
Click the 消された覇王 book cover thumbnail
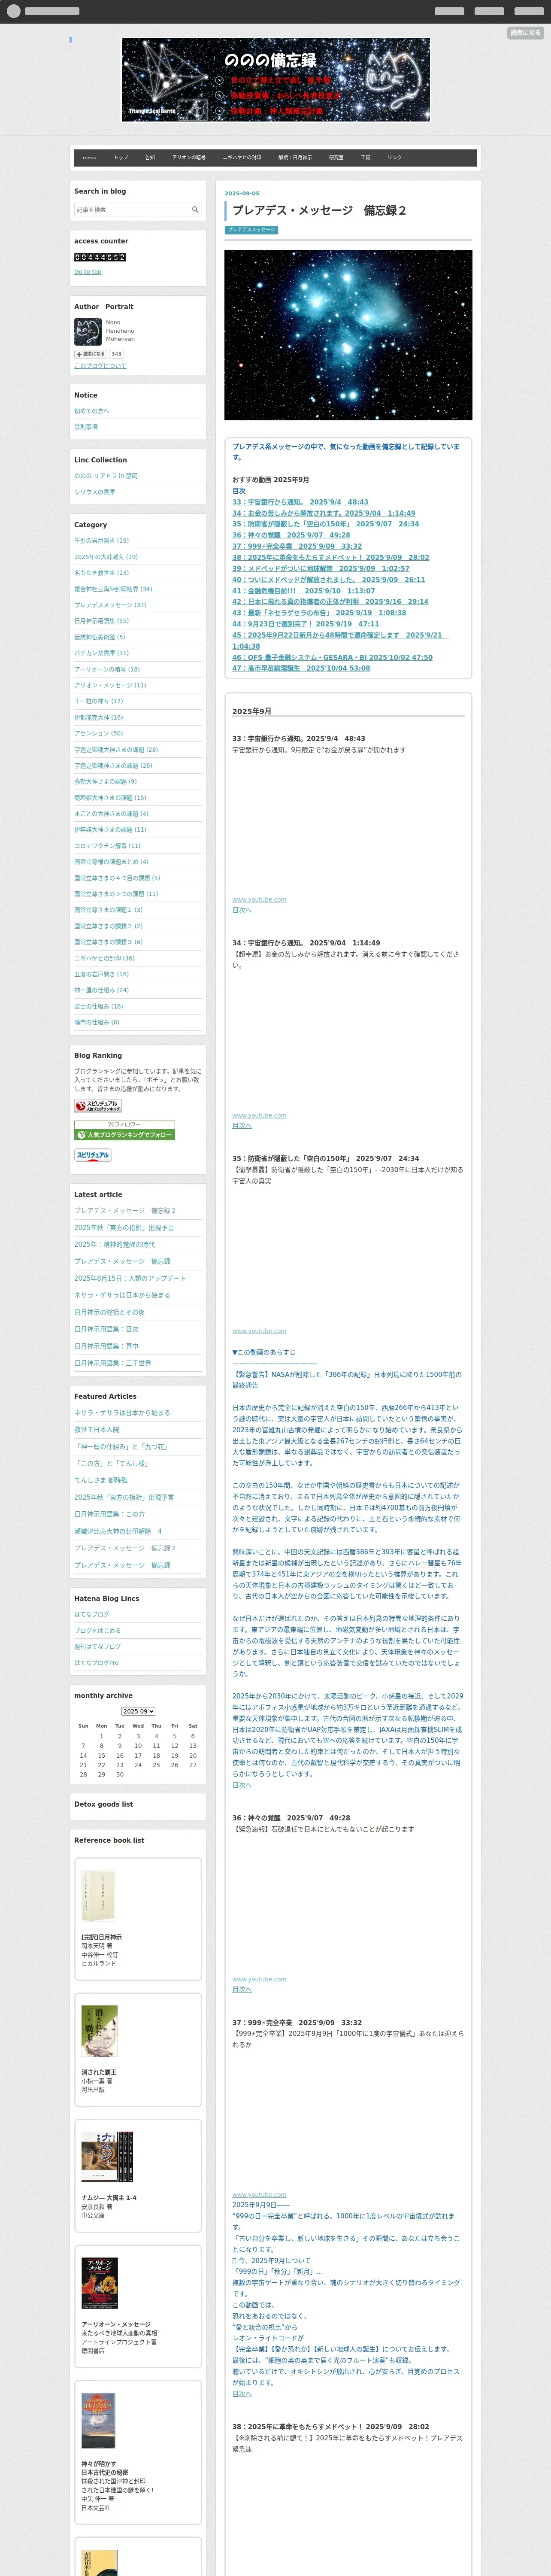click(99, 2032)
